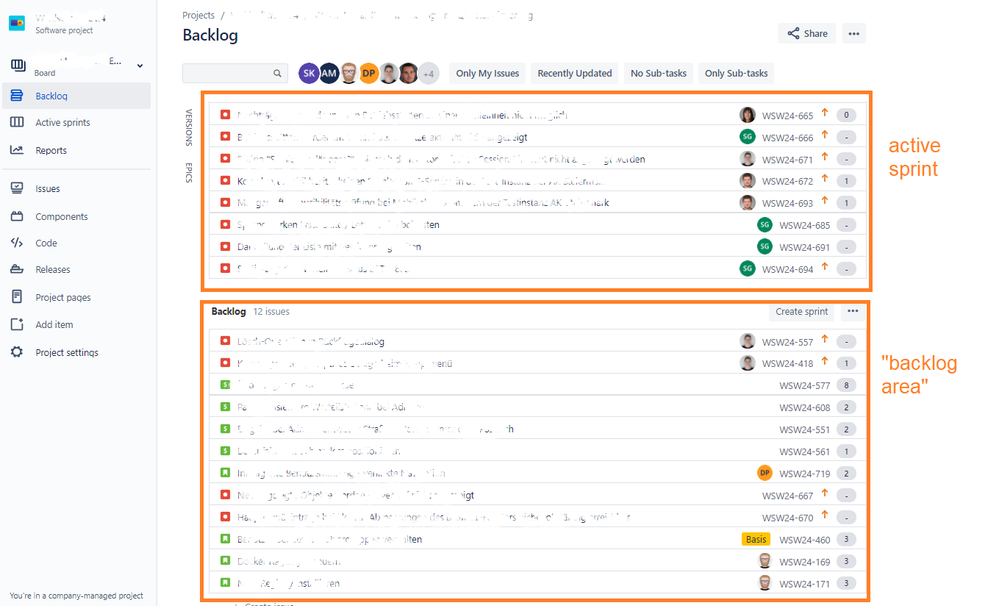Open Code section in sidebar
This screenshot has height=606, width=999.
pyautogui.click(x=46, y=243)
